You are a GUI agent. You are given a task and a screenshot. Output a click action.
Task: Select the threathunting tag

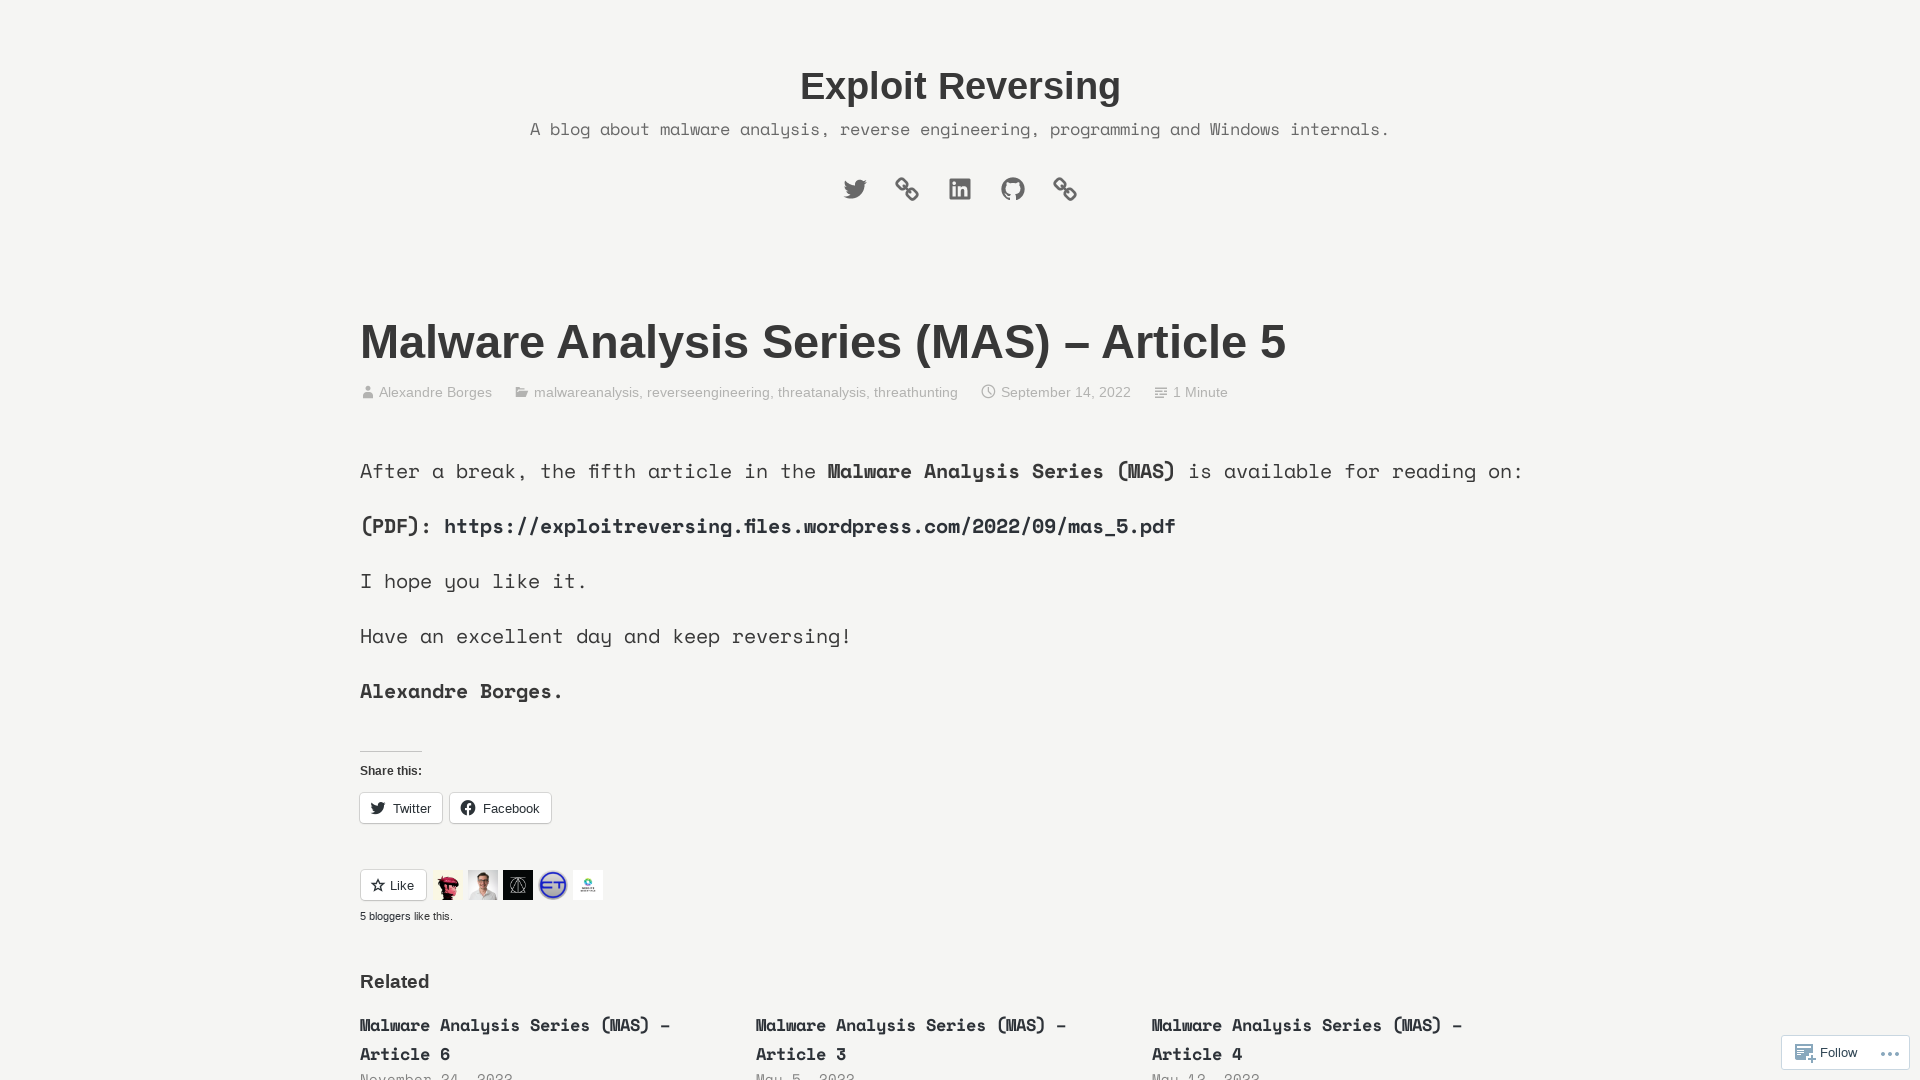(x=914, y=392)
